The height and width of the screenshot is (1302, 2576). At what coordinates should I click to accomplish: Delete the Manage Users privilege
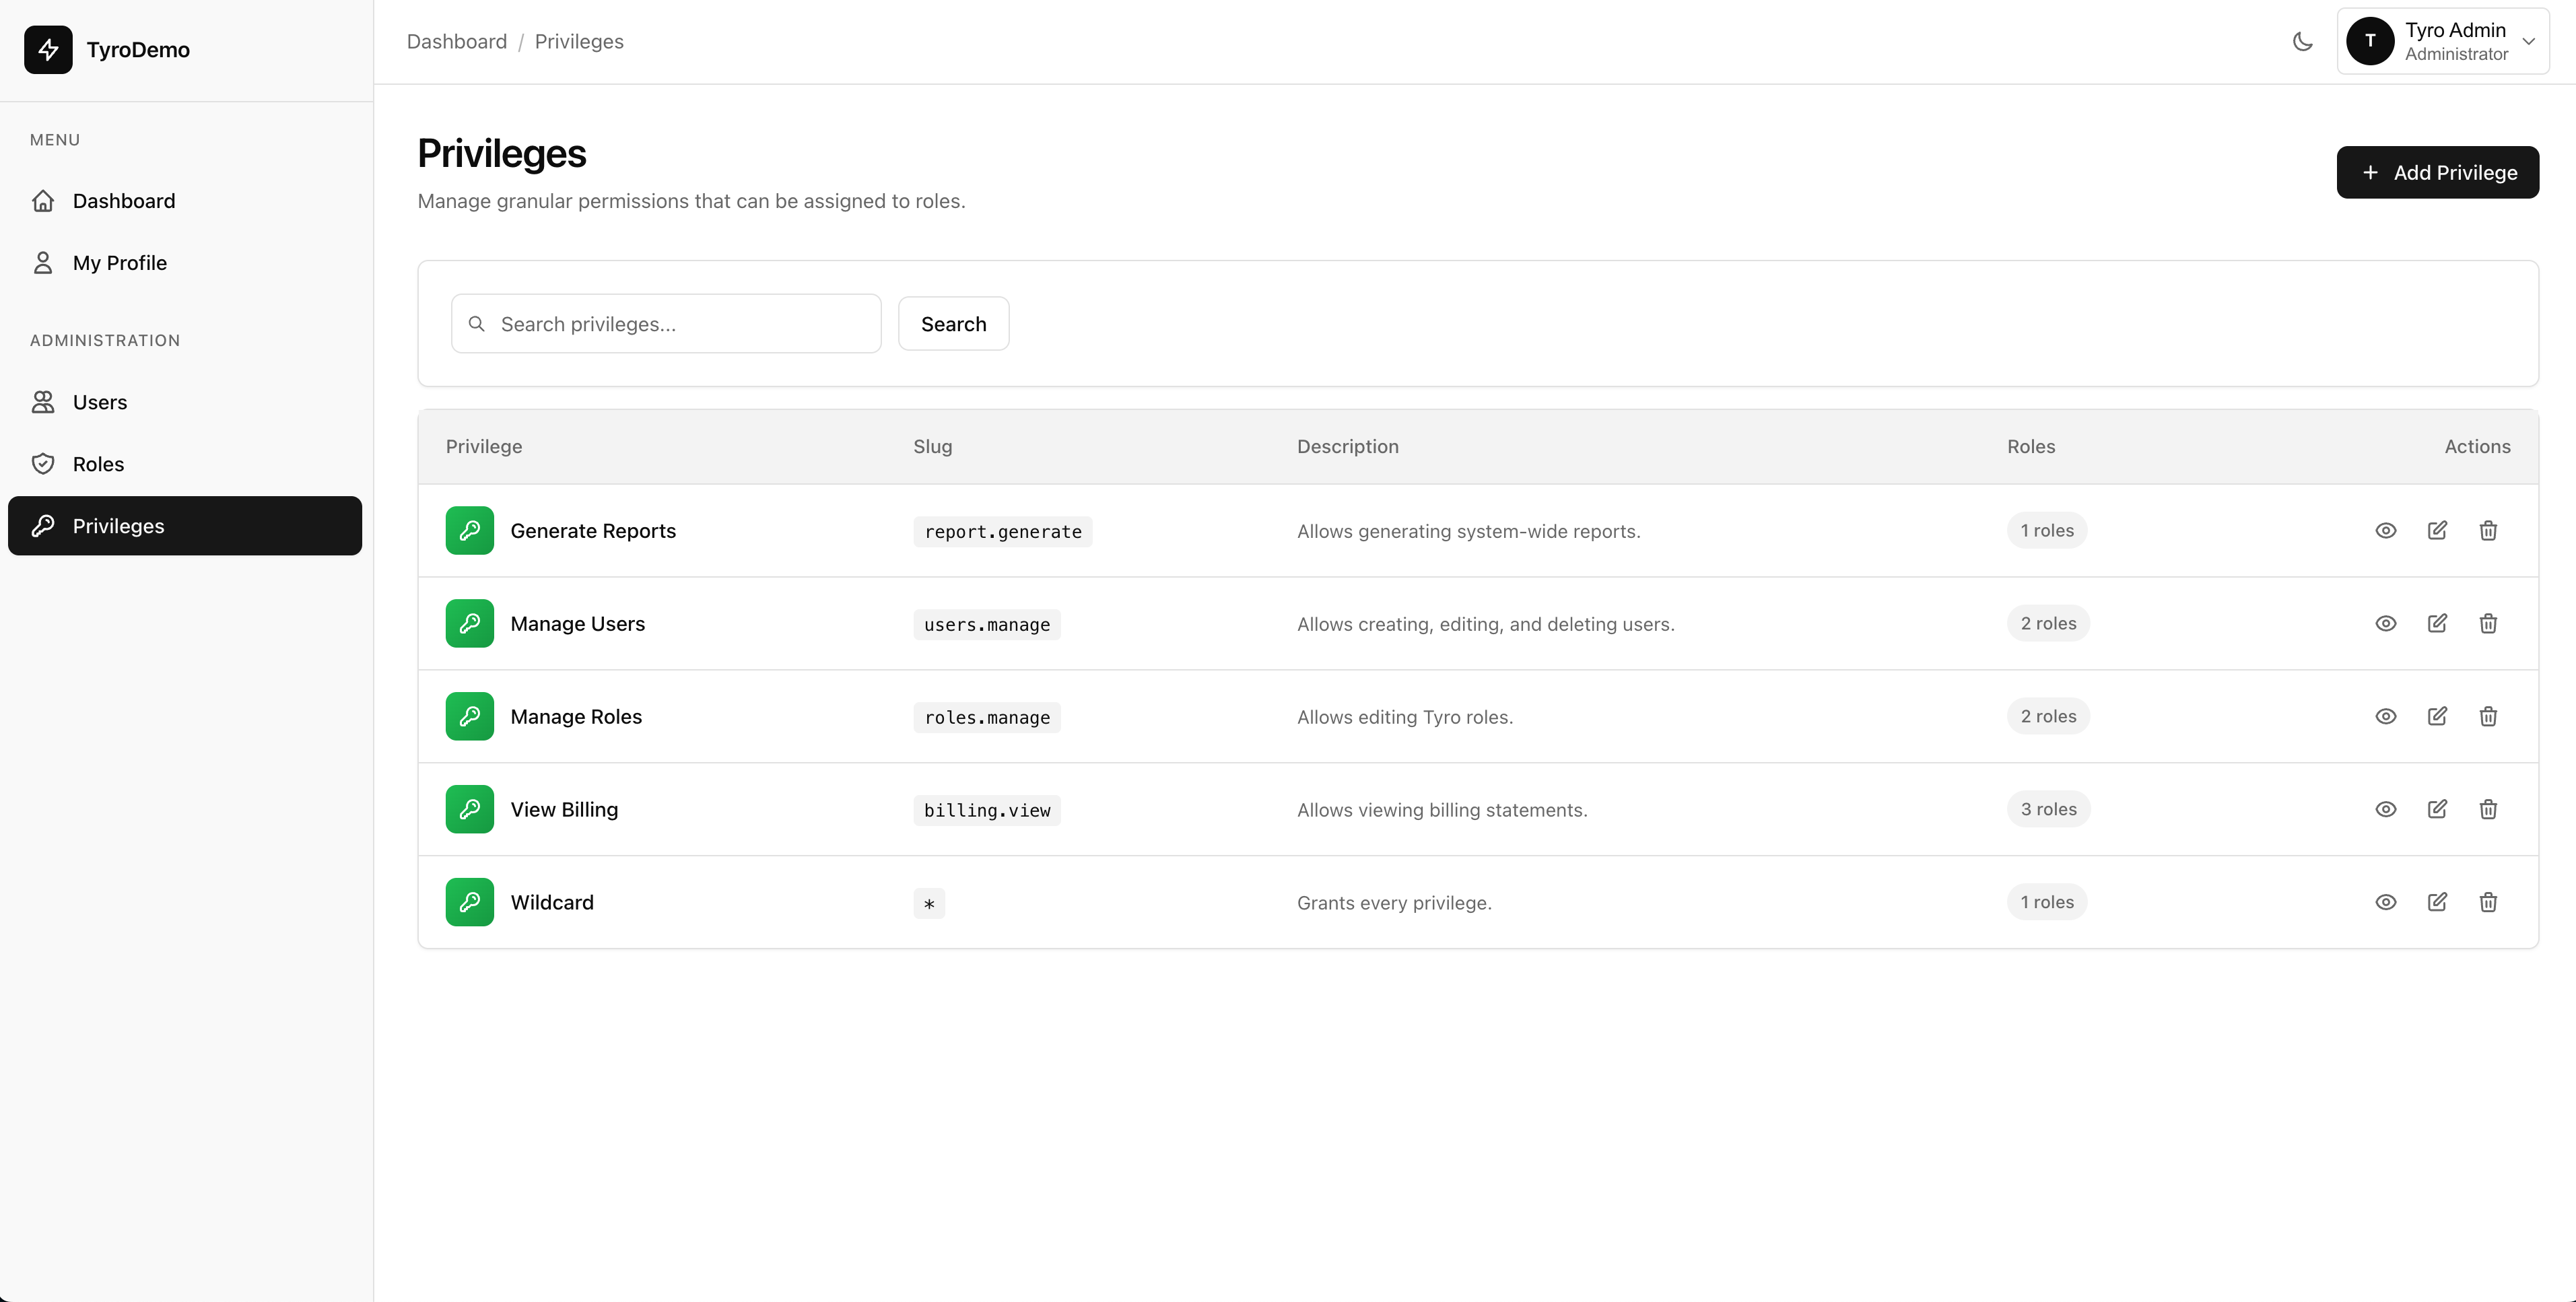(x=2488, y=624)
